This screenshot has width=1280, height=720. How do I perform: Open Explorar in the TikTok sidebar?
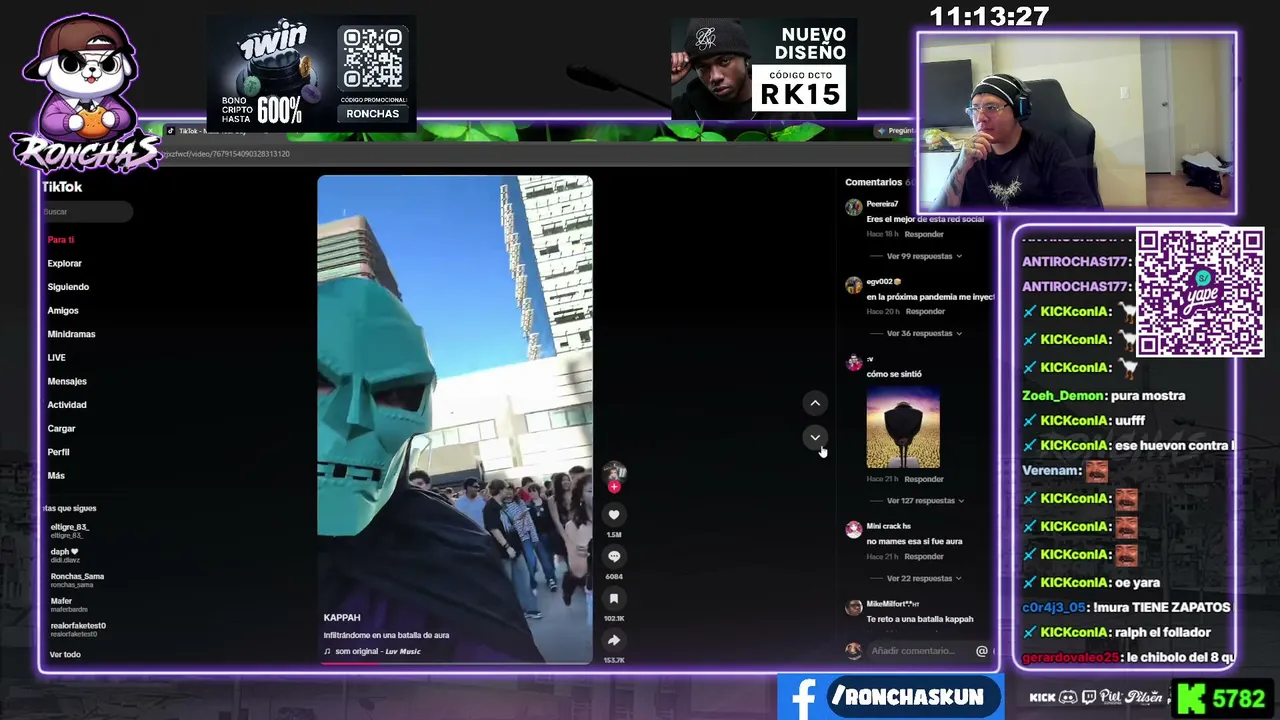[65, 263]
